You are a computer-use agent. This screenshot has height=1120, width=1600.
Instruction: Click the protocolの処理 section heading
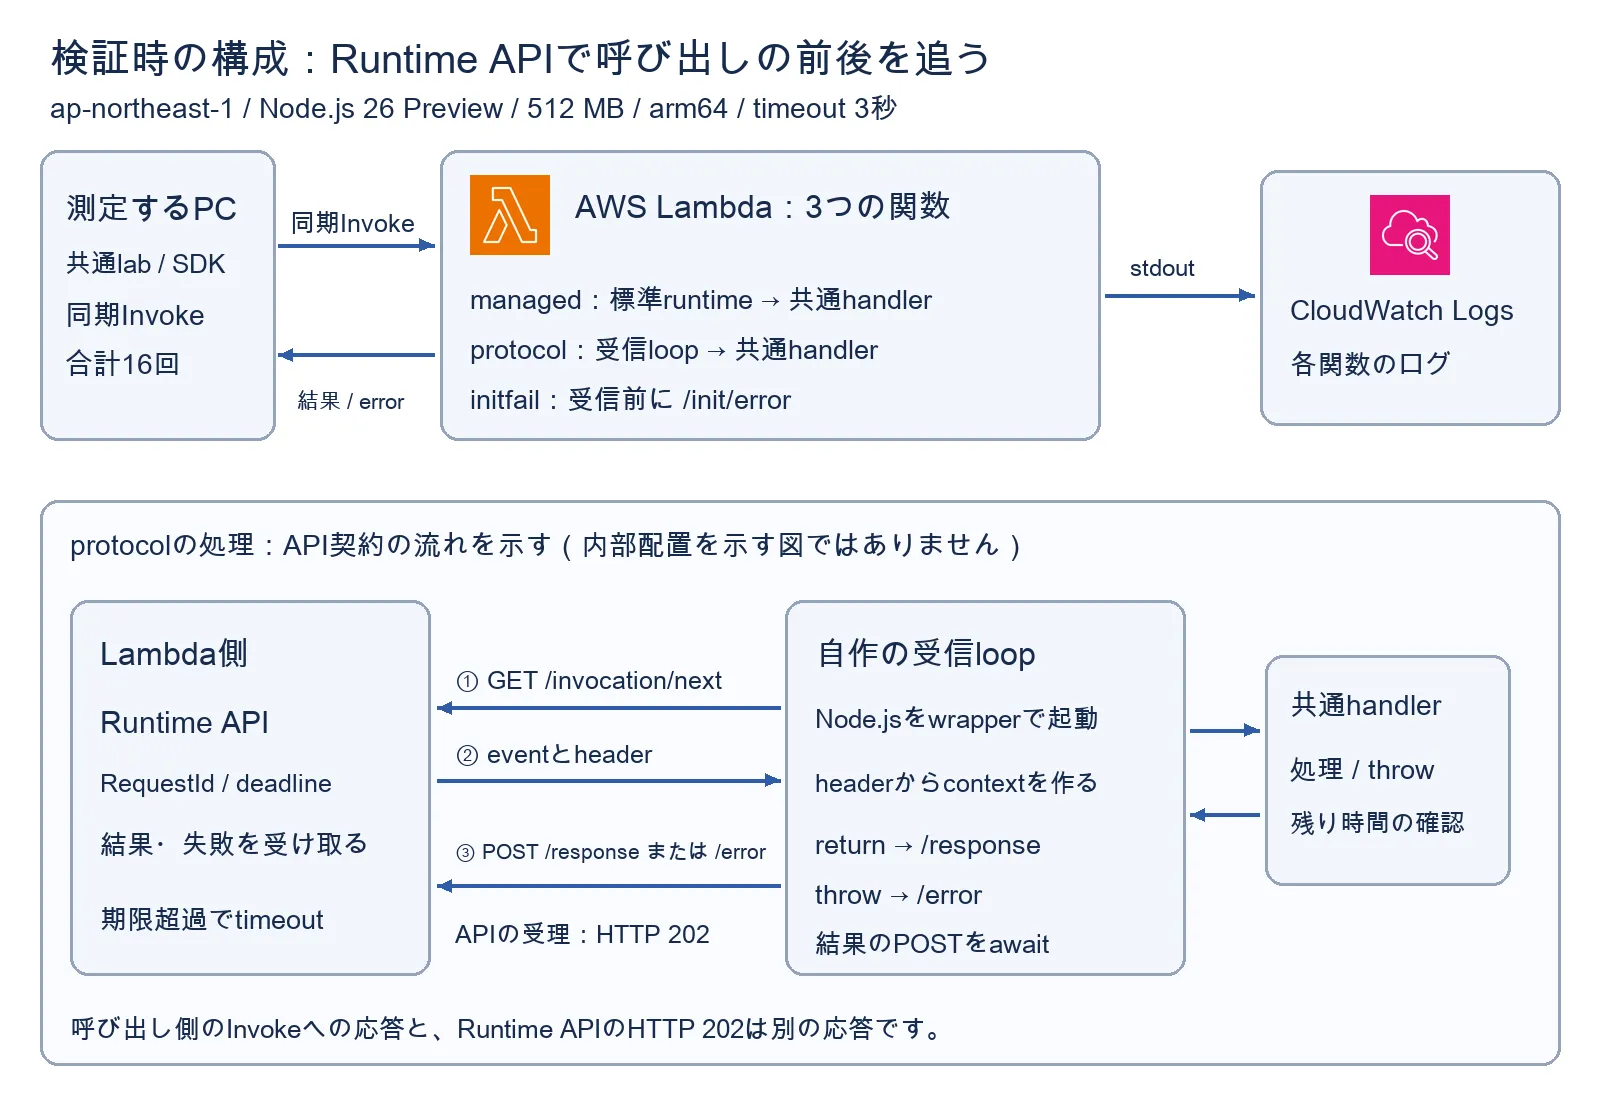pyautogui.click(x=545, y=545)
